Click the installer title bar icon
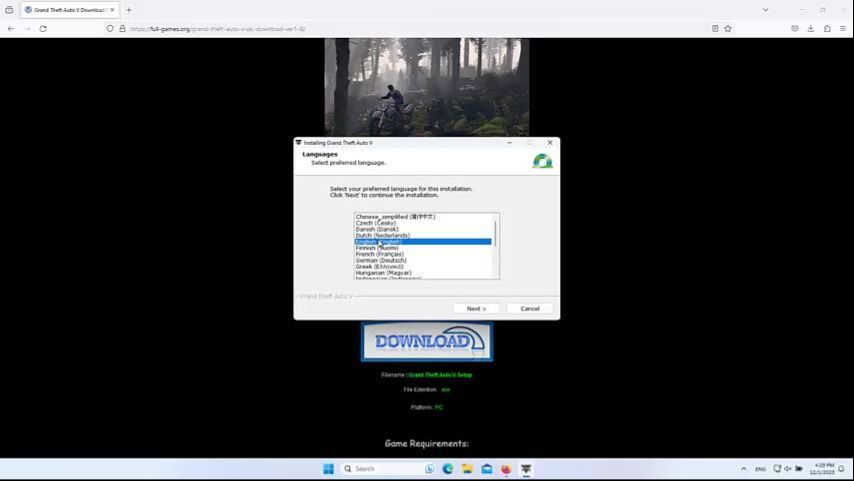 click(298, 143)
